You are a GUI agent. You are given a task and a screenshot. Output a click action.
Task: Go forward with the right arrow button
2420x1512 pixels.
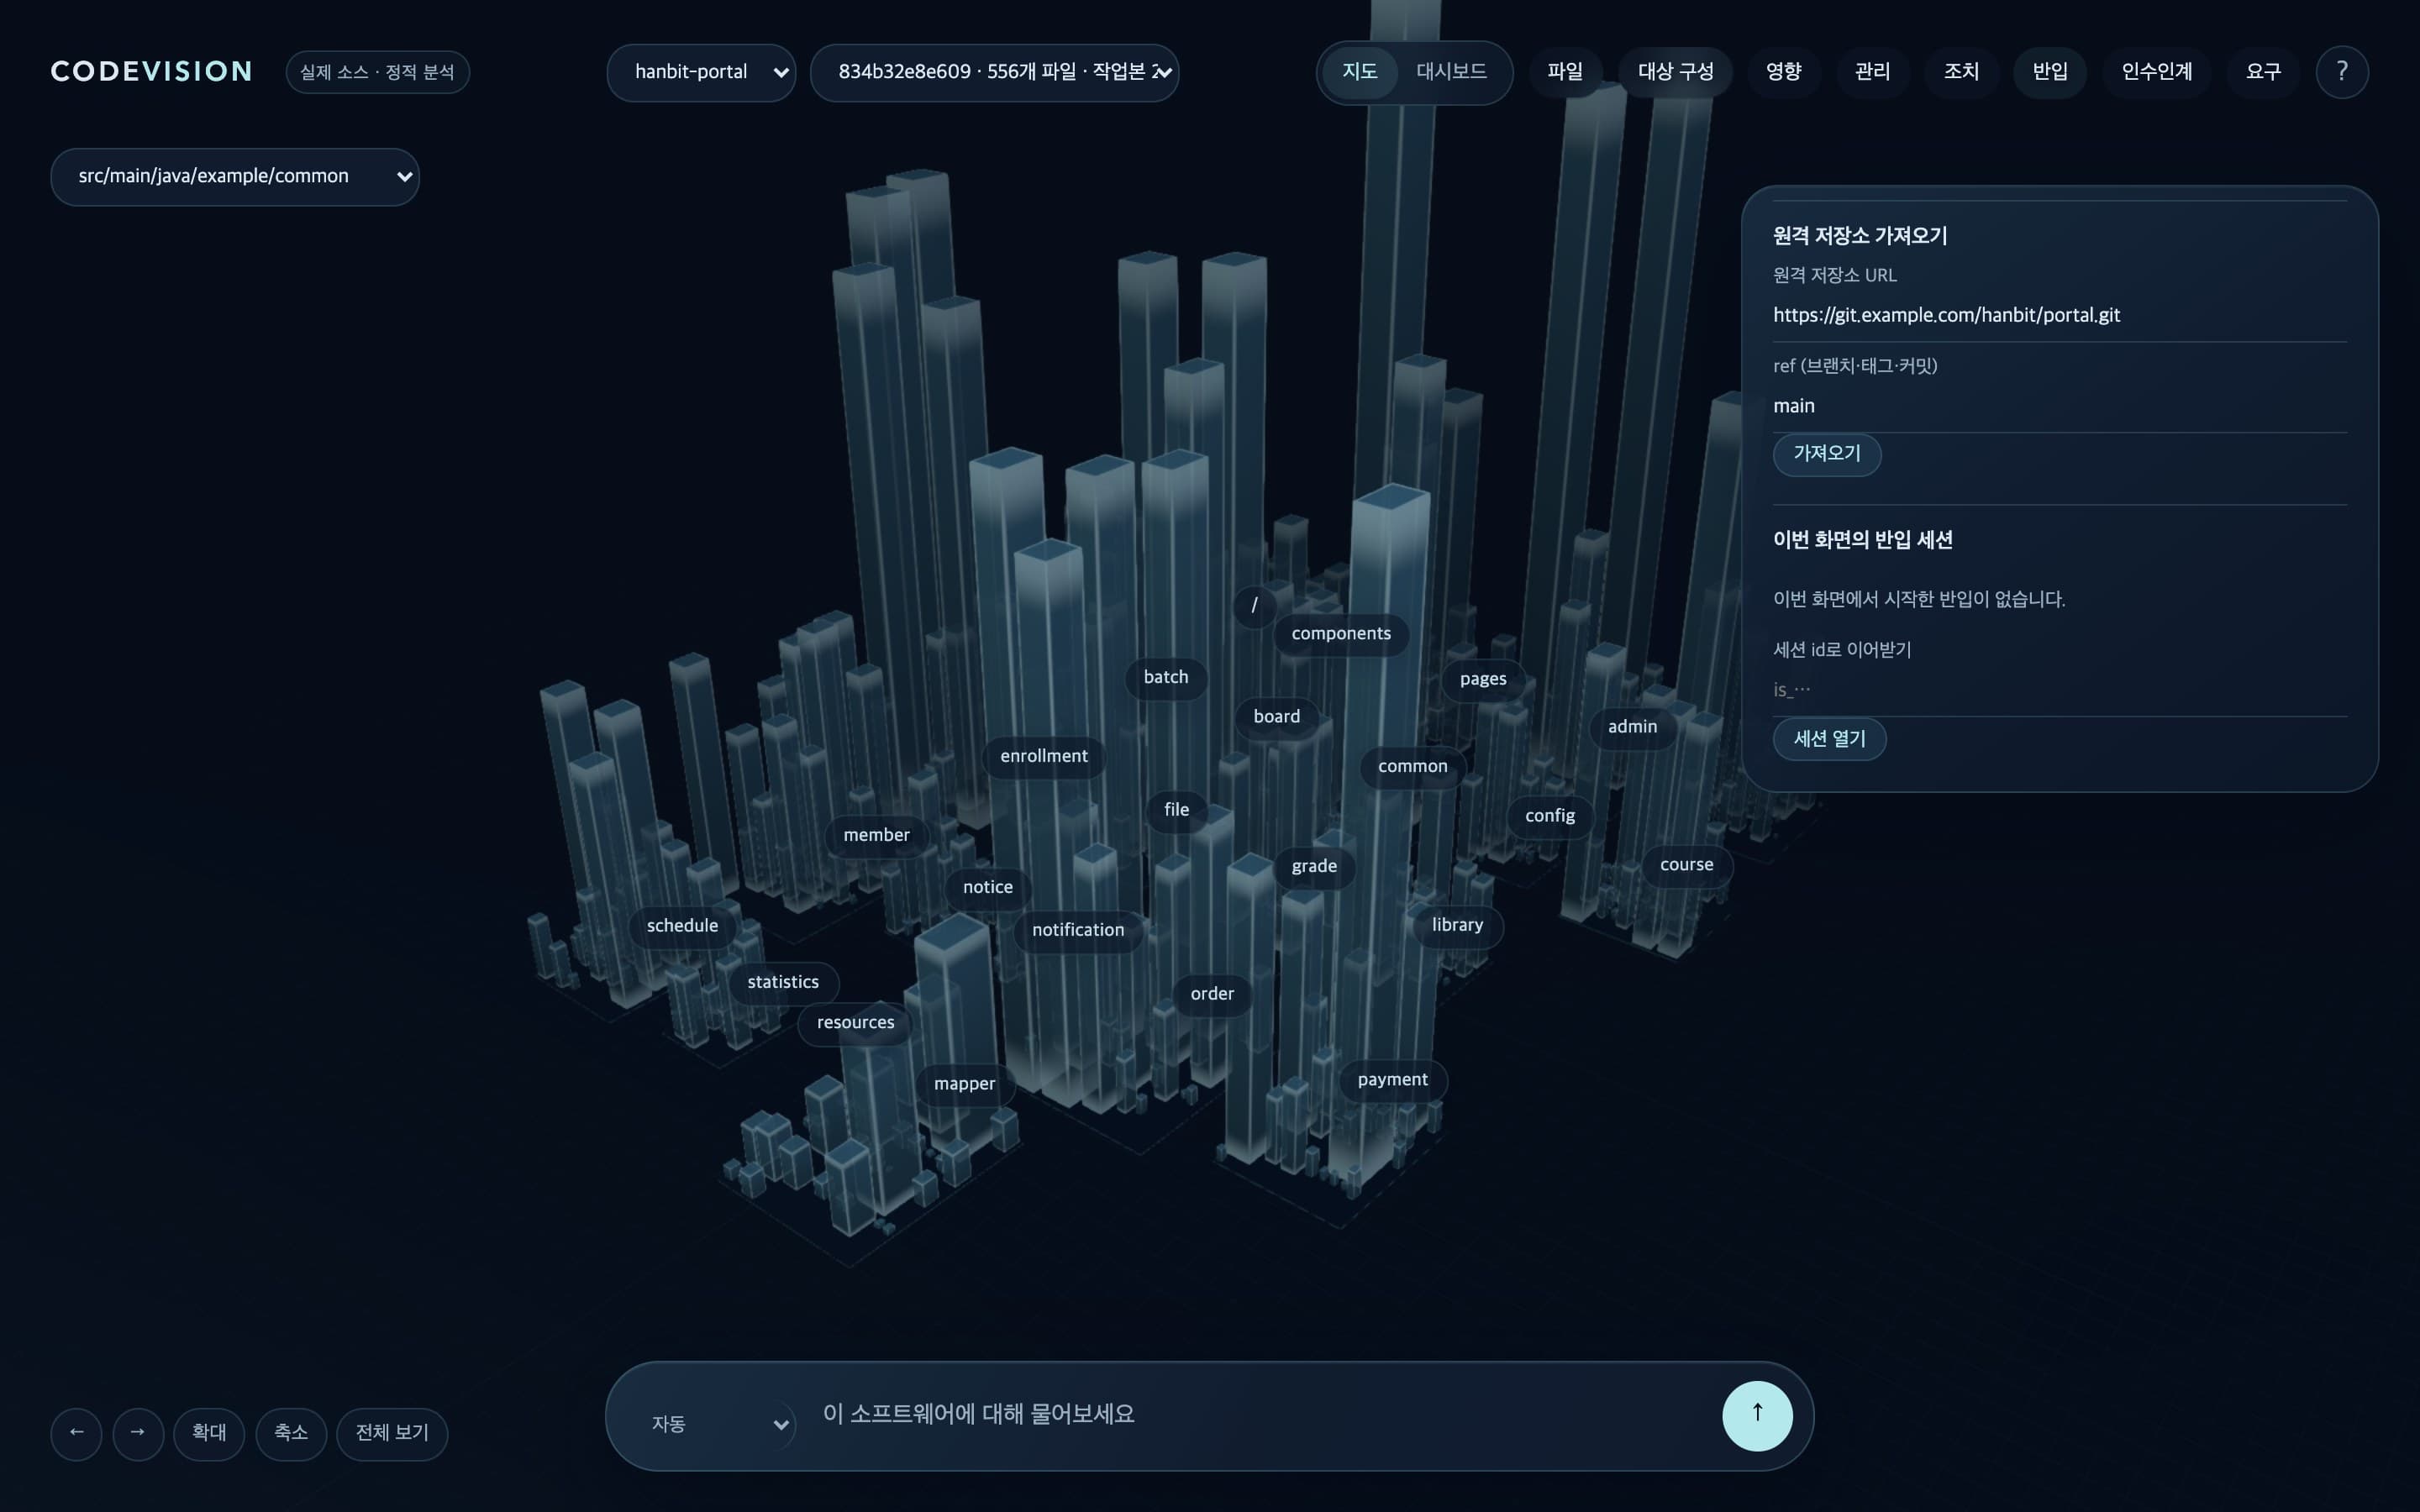(138, 1433)
